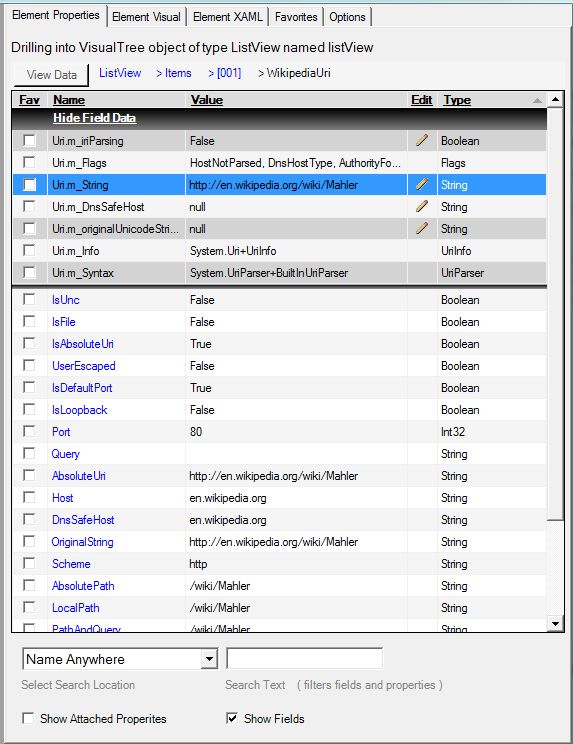
Task: Navigate to ListView breadcrumb link
Action: tap(120, 73)
